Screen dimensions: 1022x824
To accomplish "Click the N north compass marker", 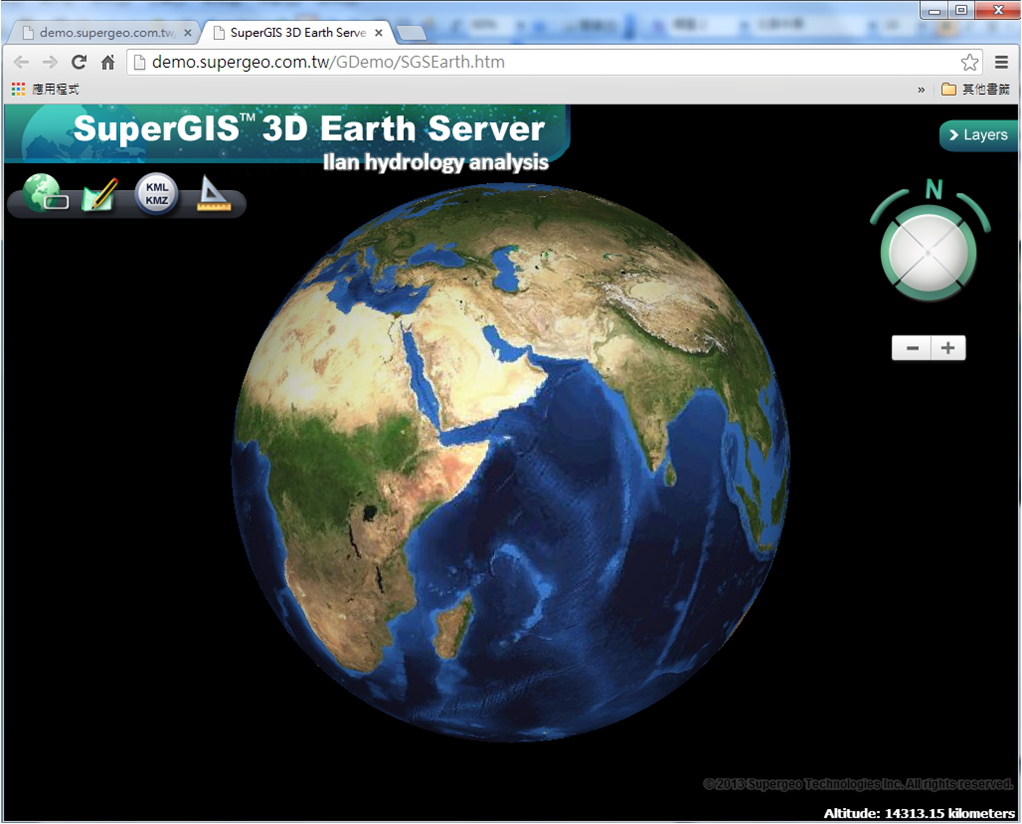I will (934, 189).
